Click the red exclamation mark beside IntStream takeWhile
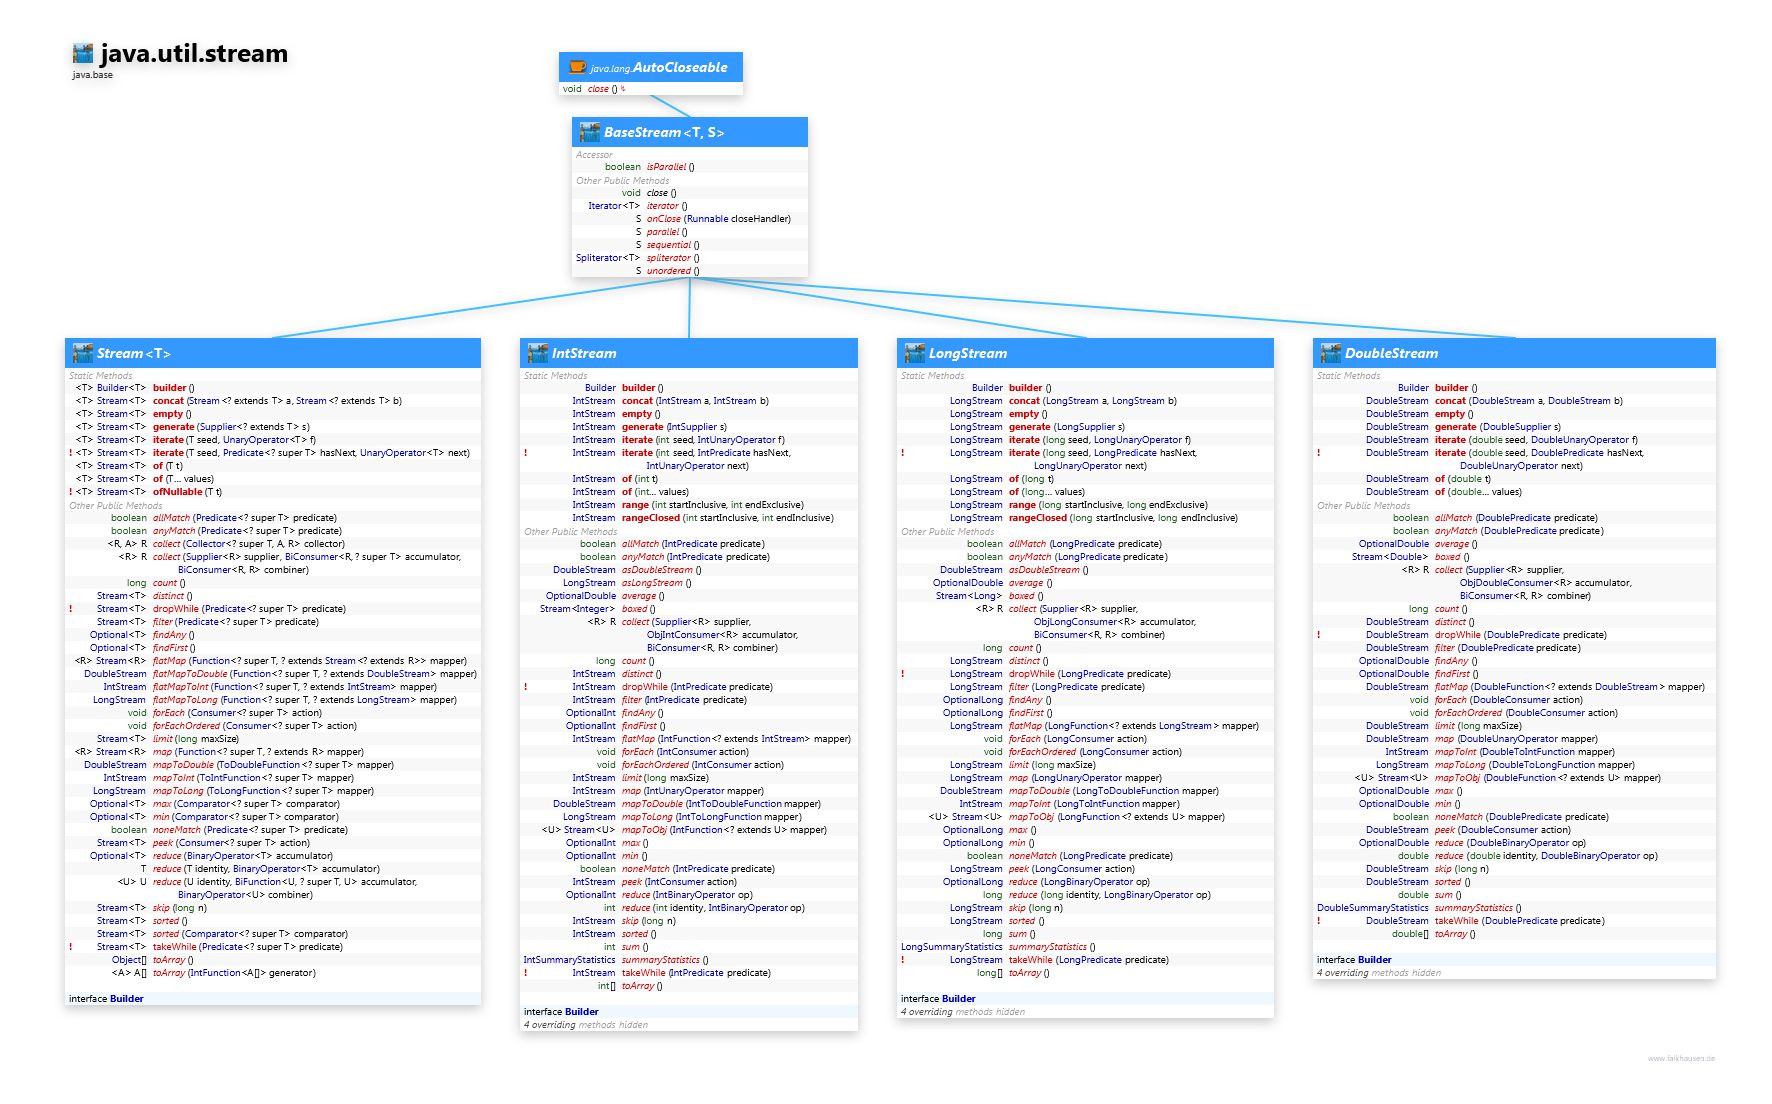 (525, 973)
